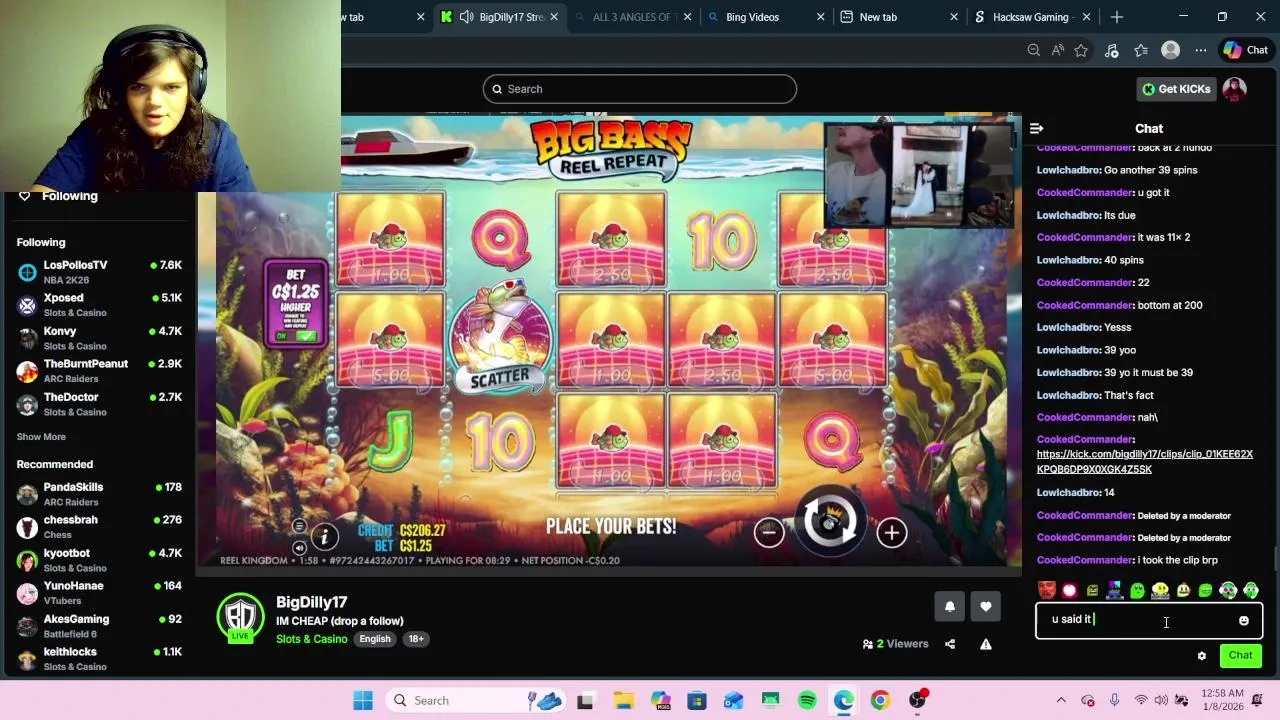1280x720 pixels.
Task: Open browser Settings and more ellipsis
Action: 1200,50
